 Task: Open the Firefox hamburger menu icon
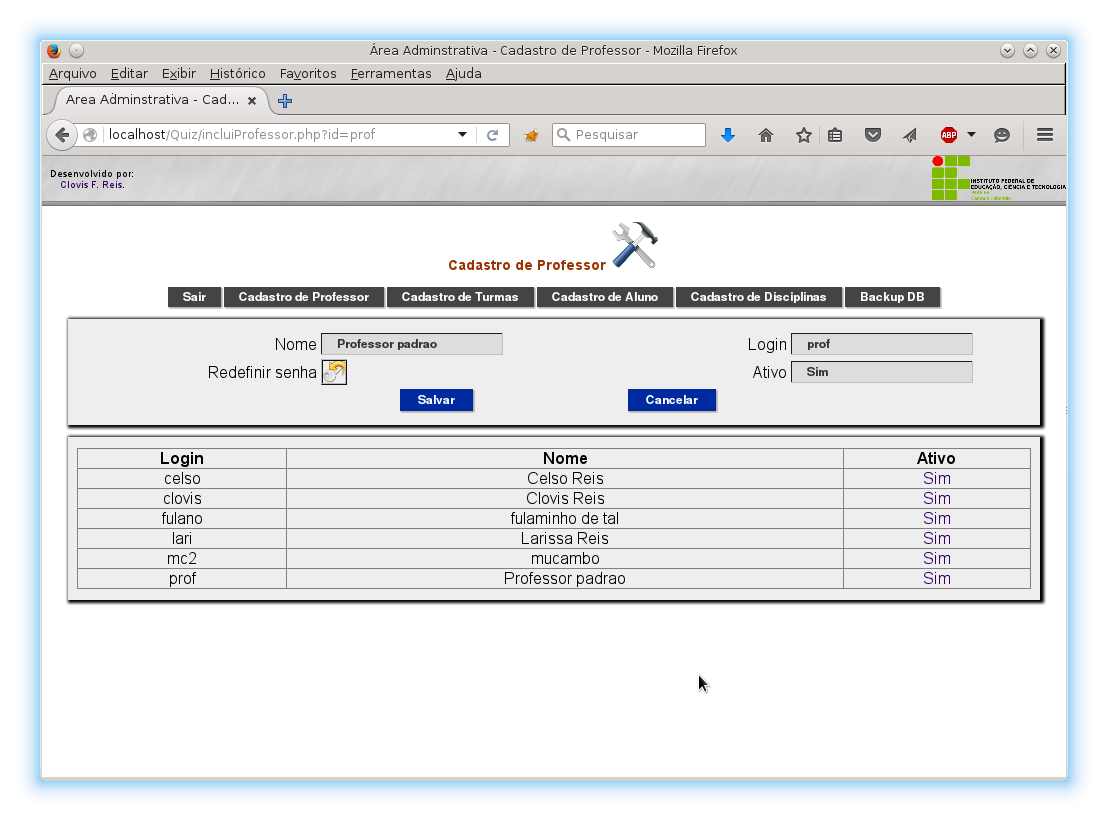(x=1044, y=134)
